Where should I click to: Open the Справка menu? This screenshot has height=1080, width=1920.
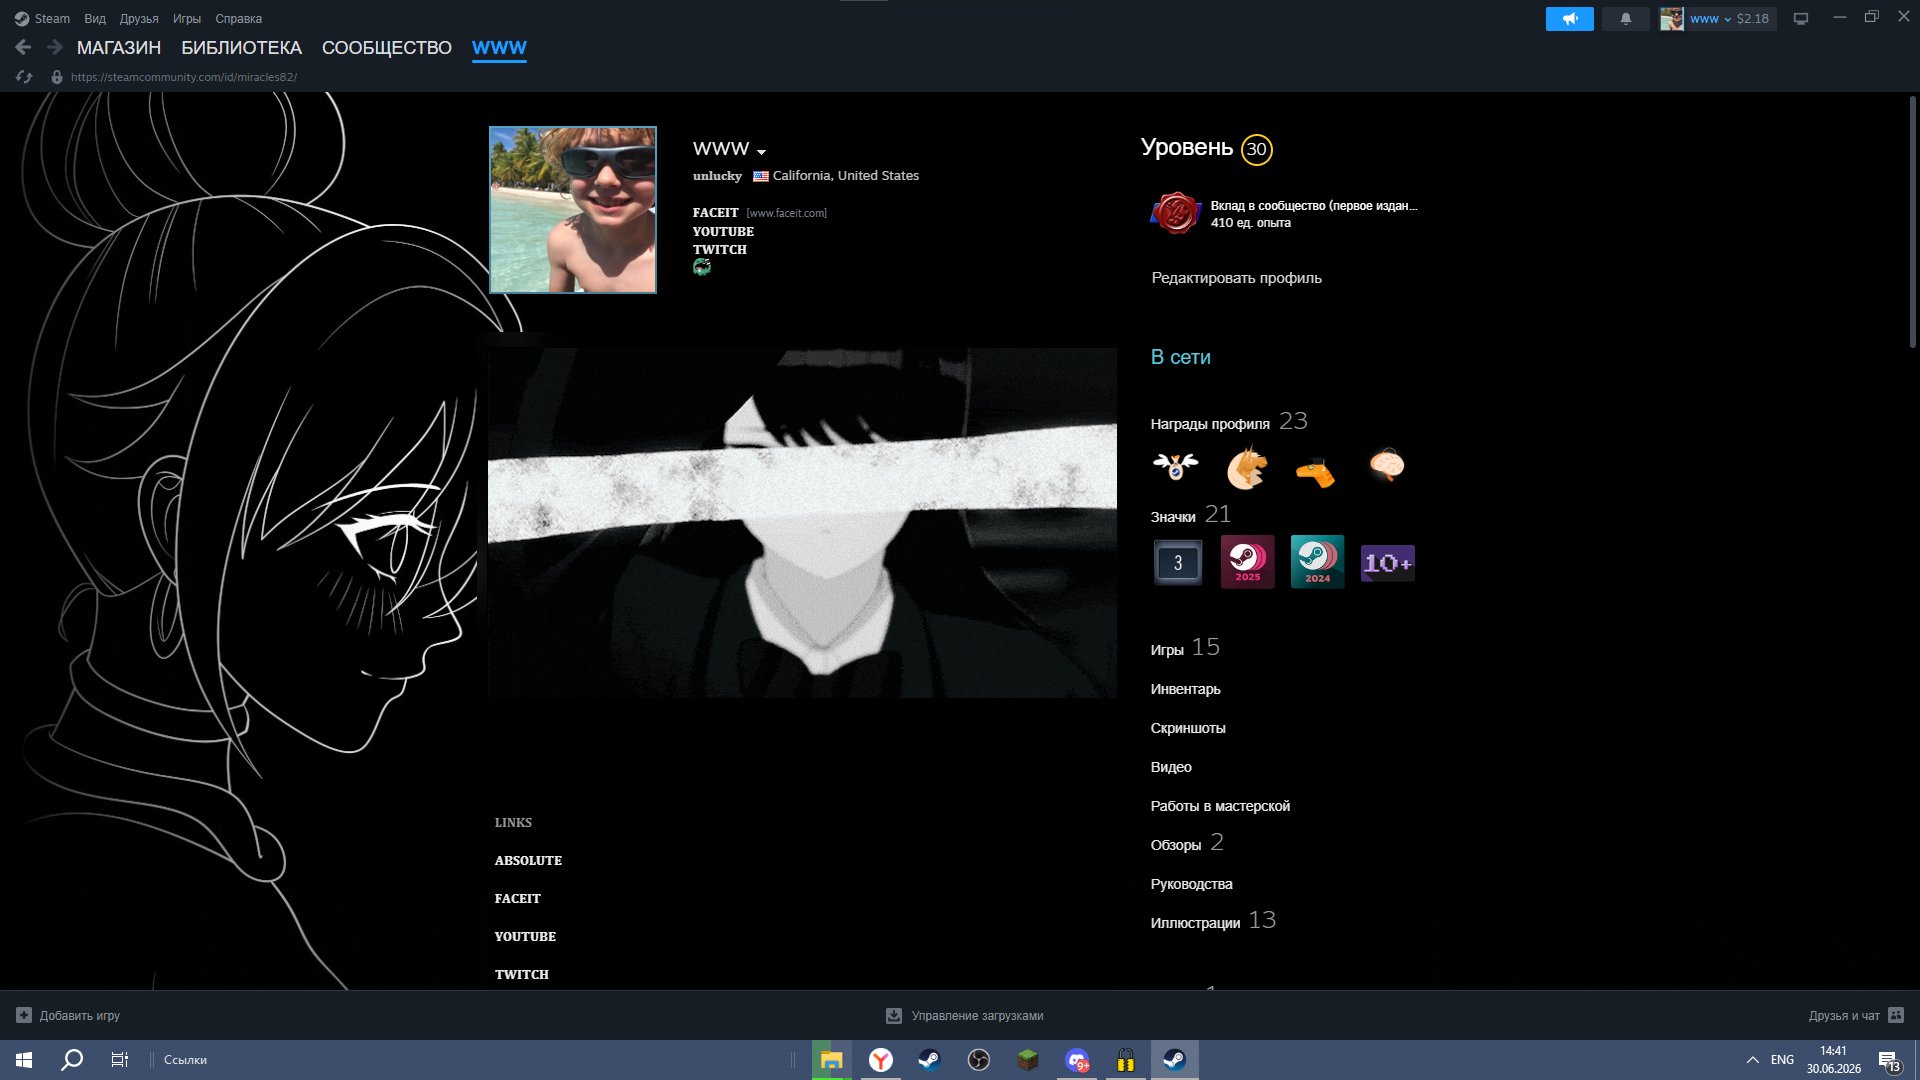tap(239, 18)
